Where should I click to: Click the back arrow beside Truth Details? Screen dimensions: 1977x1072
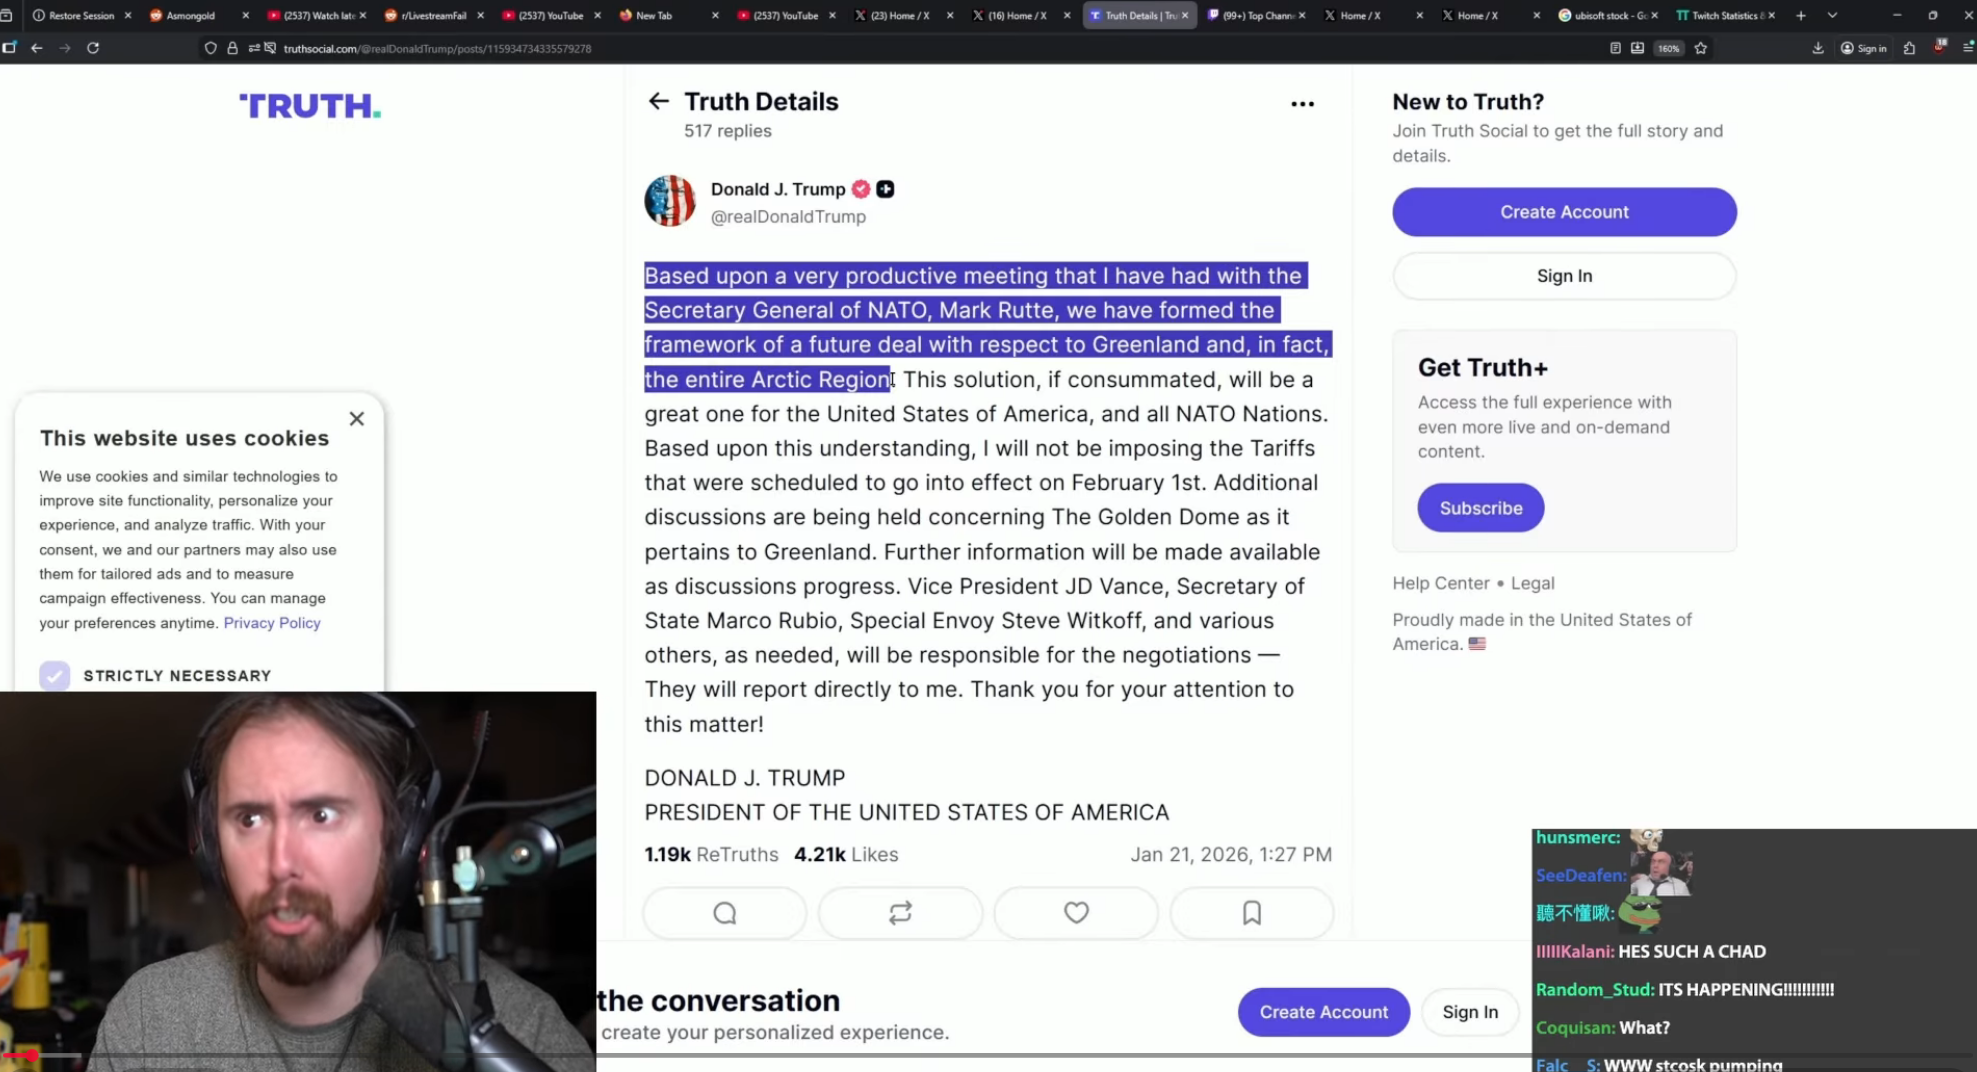pyautogui.click(x=658, y=101)
